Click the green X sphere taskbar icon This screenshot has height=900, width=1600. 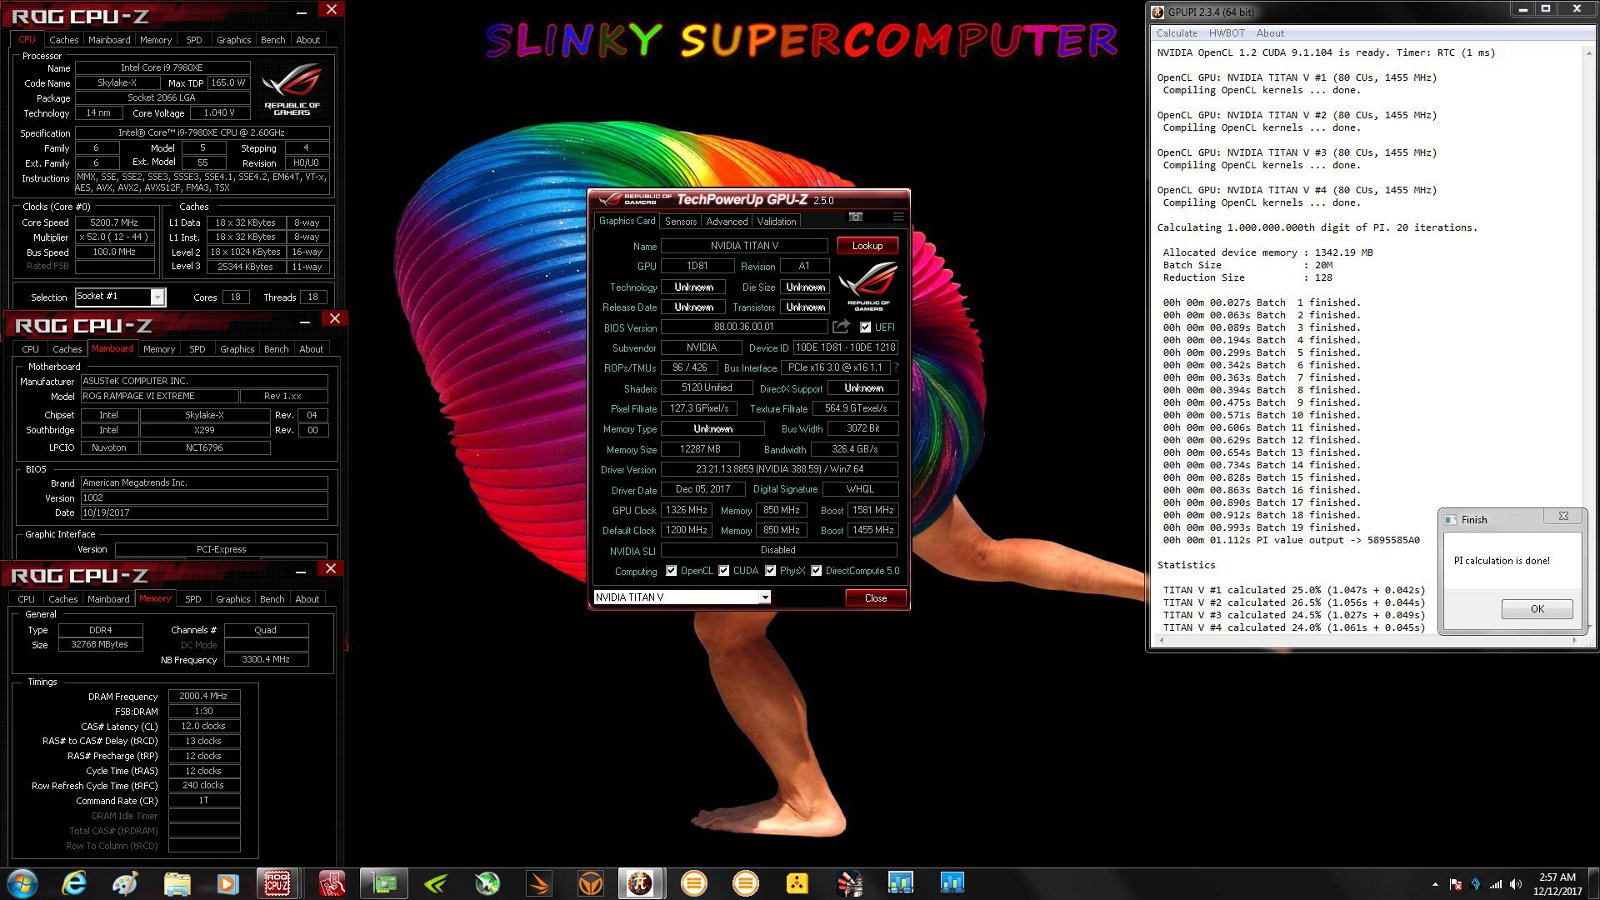(x=487, y=883)
